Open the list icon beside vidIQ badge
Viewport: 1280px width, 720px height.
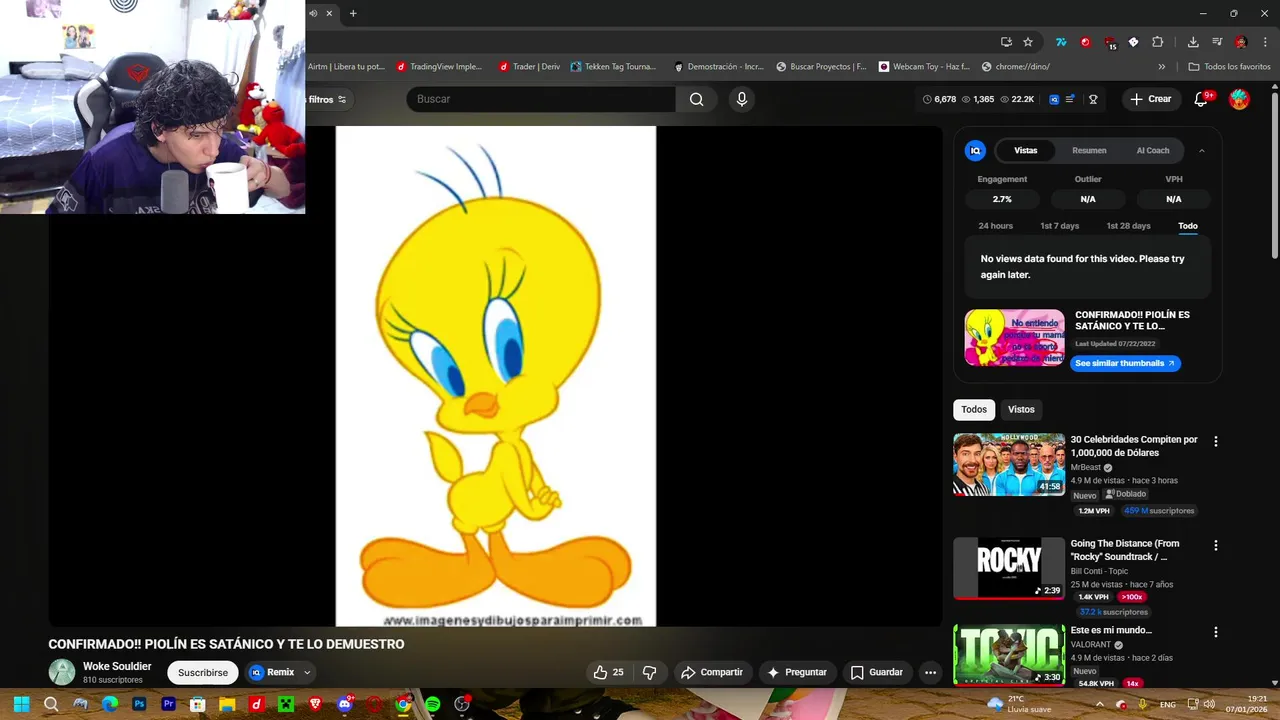1070,99
